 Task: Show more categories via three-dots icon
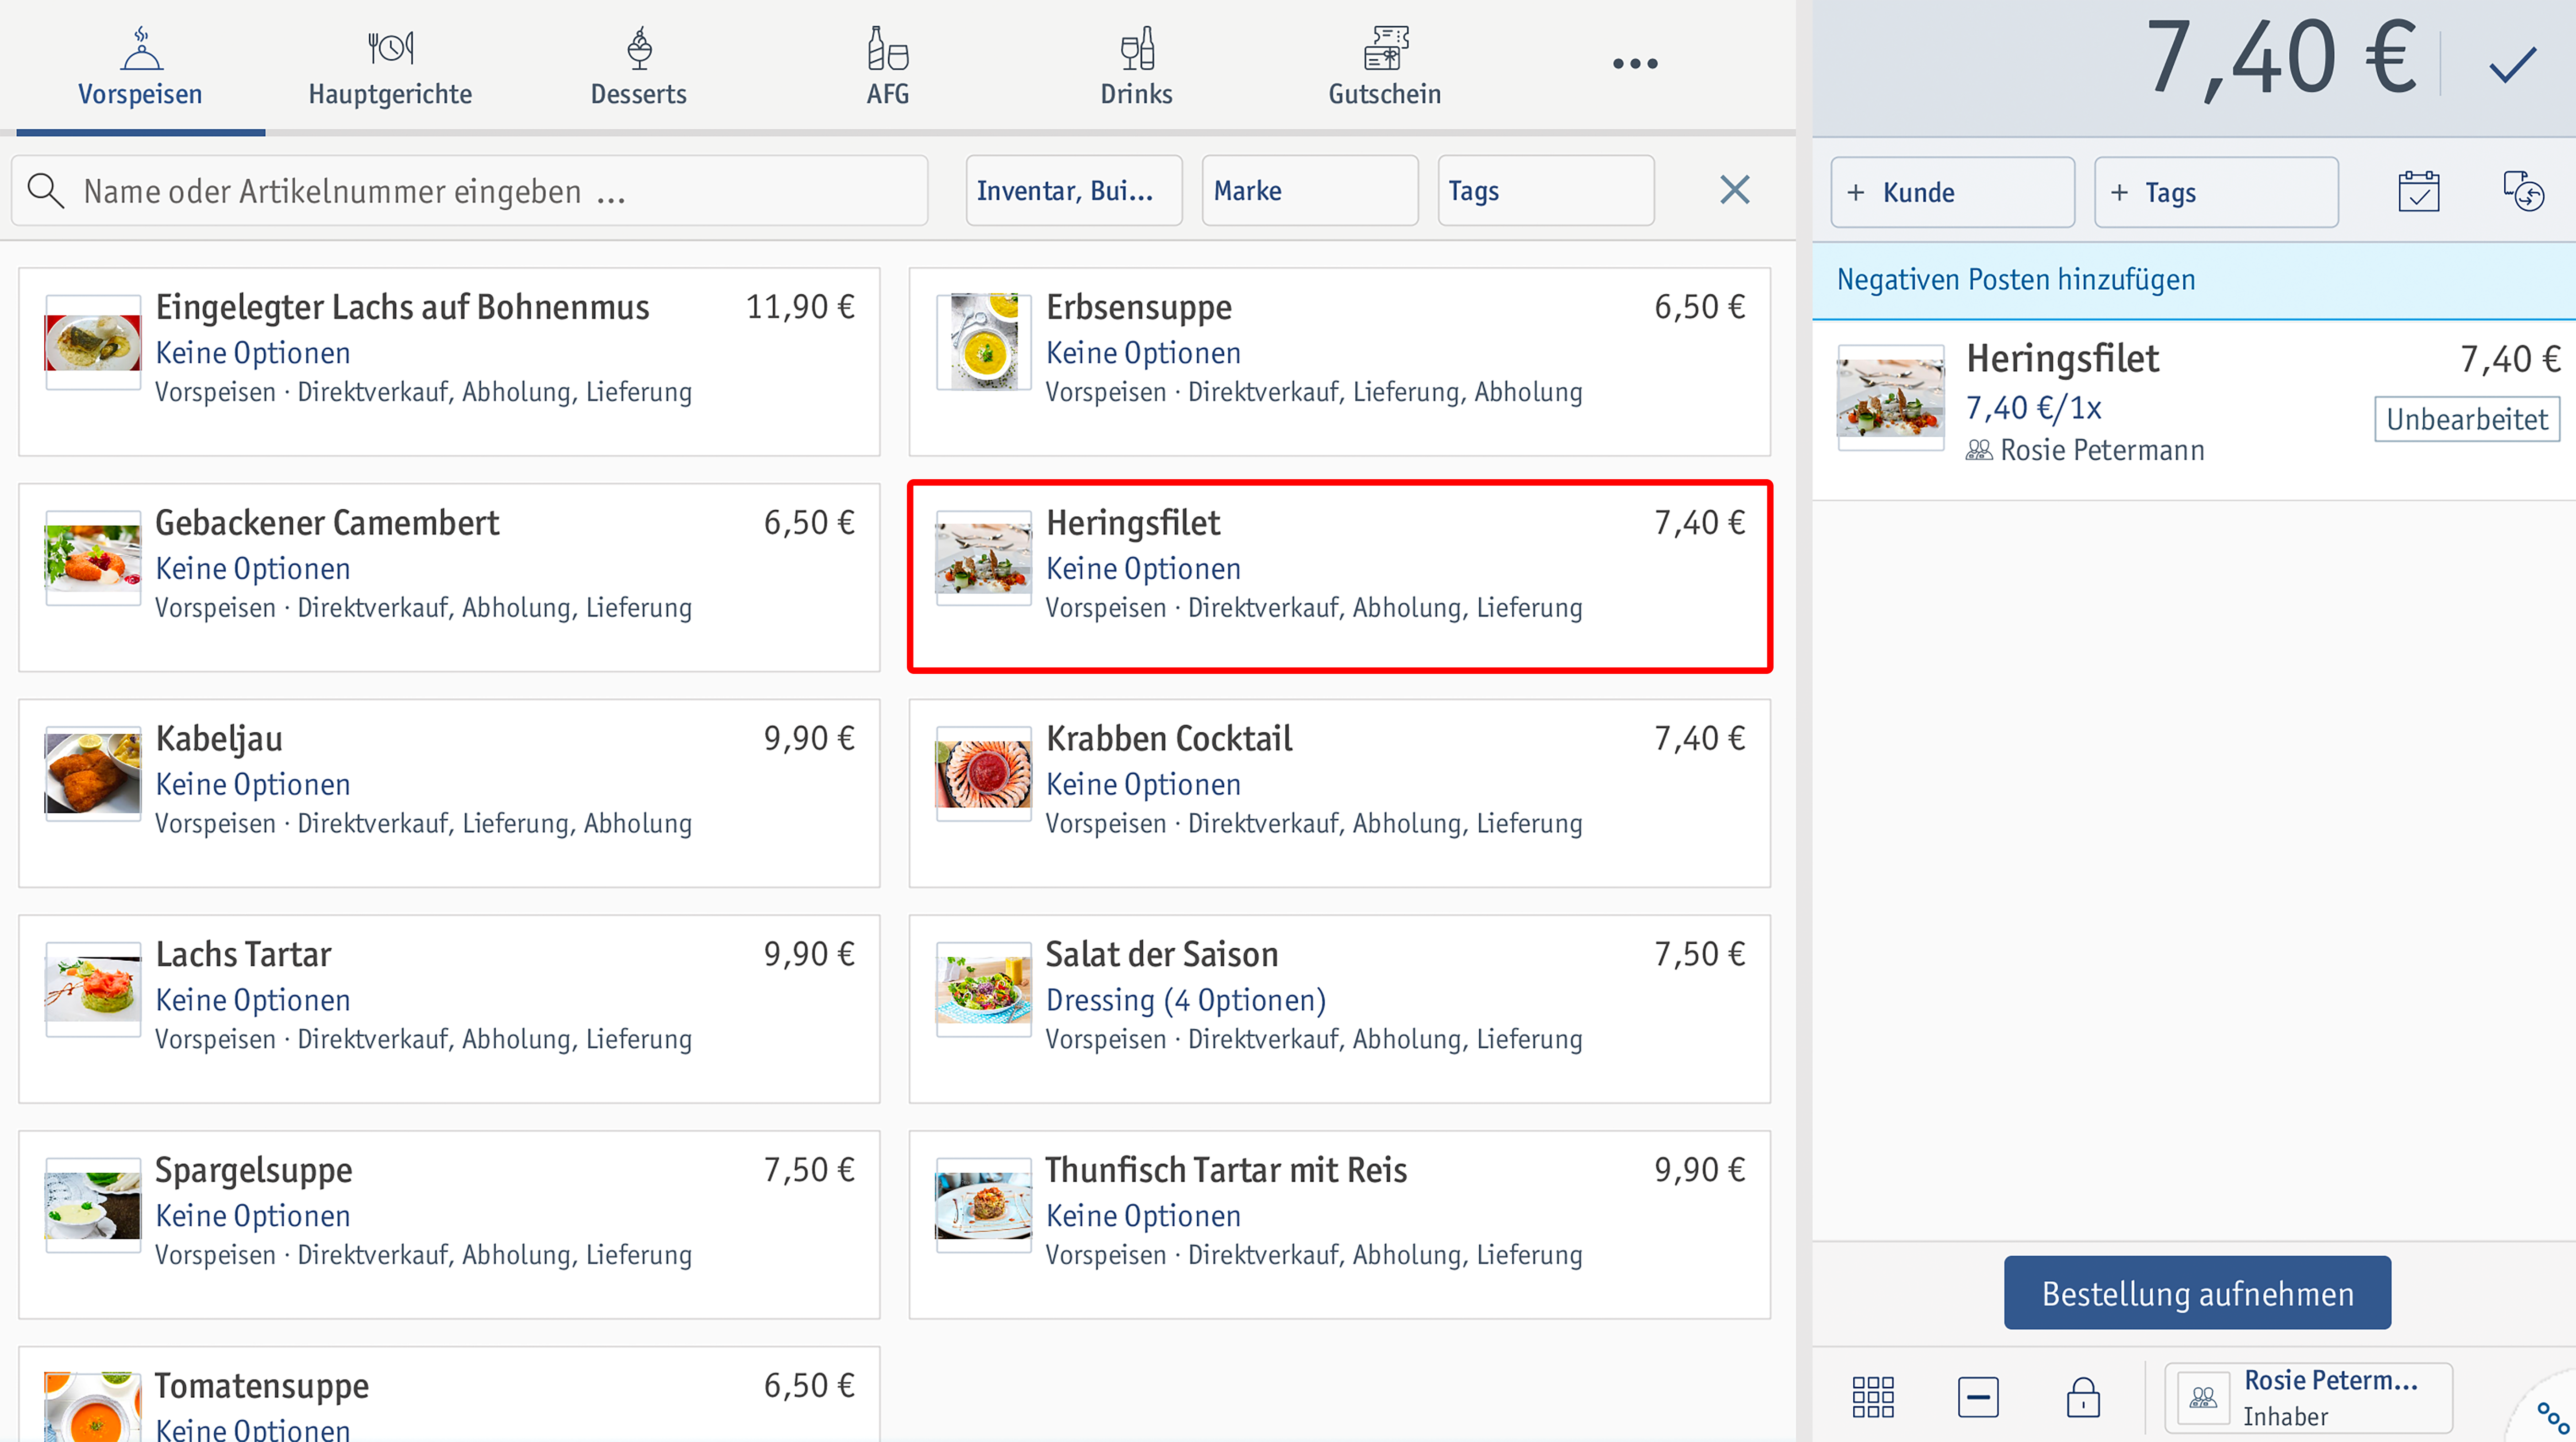pos(1635,64)
